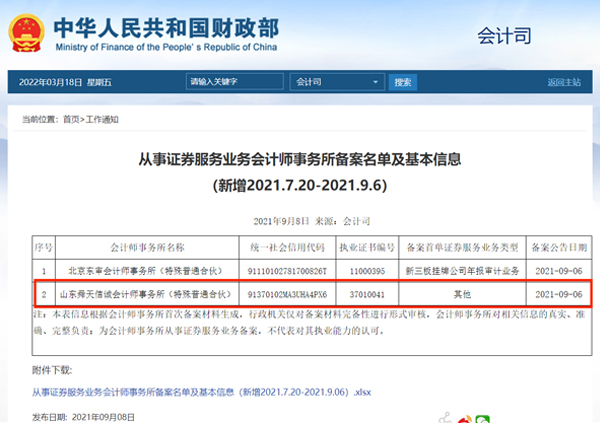Open the 会计司 dropdown selector

[337, 82]
